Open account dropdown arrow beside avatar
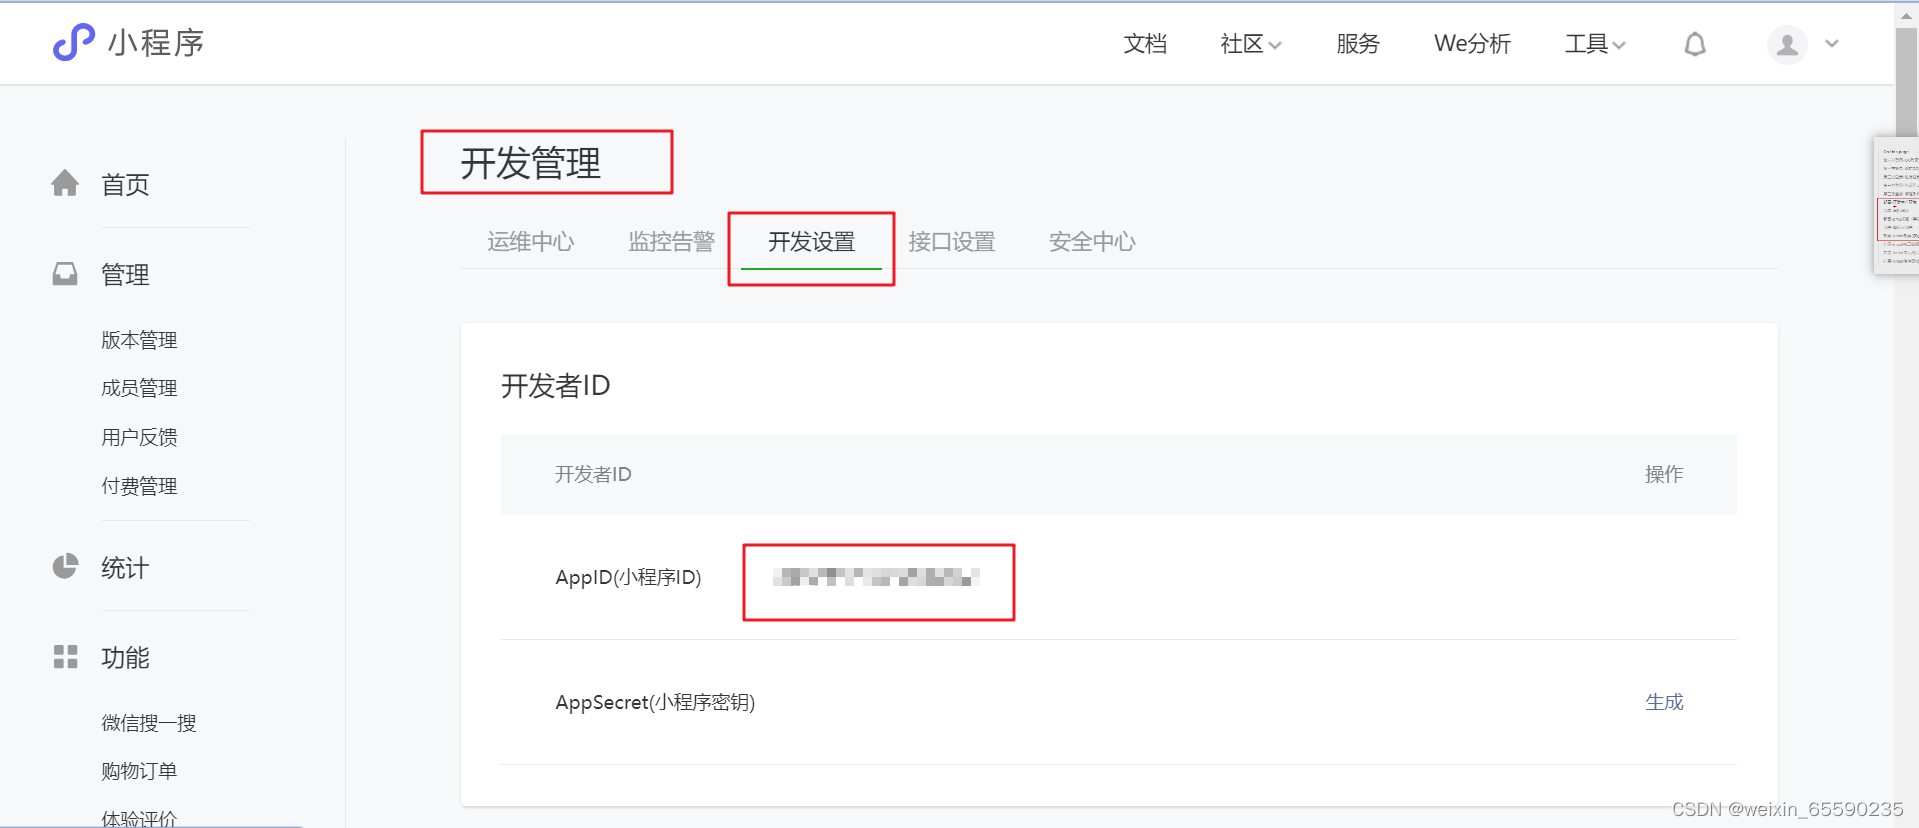Image resolution: width=1919 pixels, height=828 pixels. click(x=1832, y=44)
